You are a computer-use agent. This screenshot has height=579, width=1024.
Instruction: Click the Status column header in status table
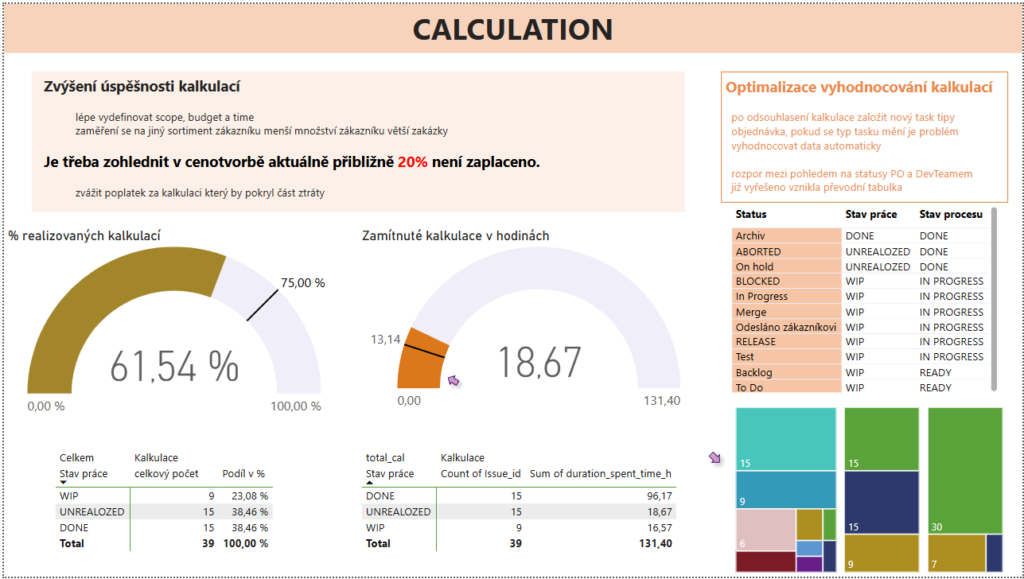pos(751,214)
